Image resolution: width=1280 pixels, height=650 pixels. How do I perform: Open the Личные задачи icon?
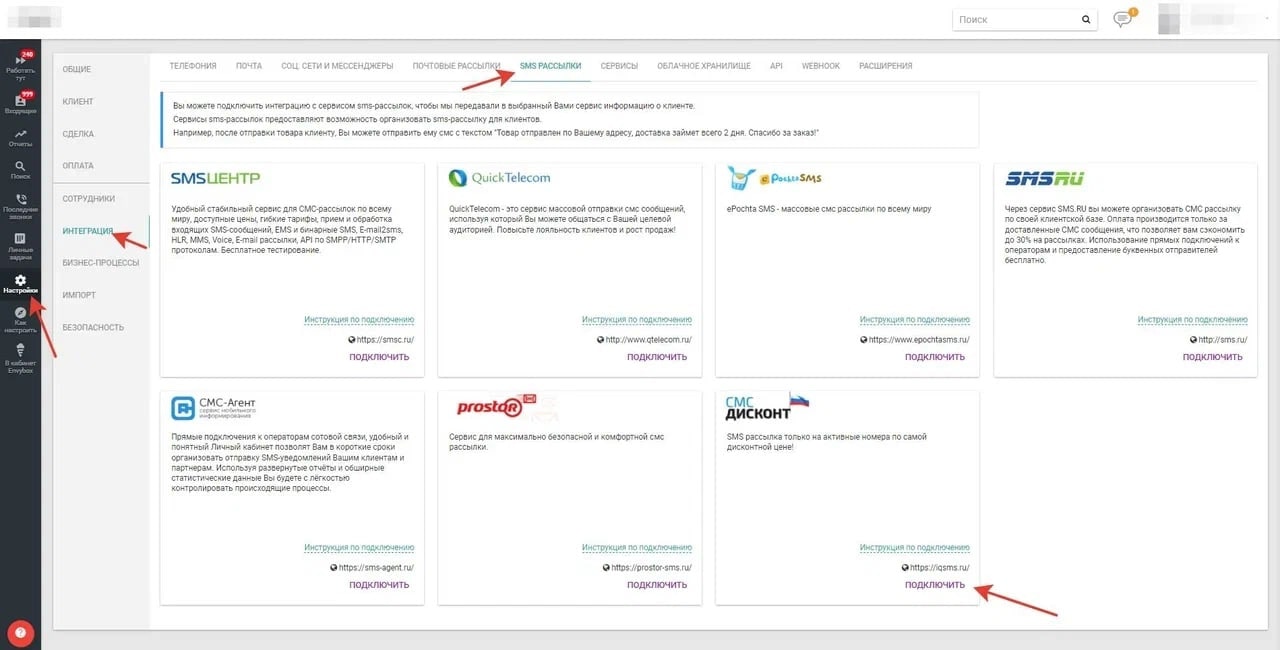point(20,245)
